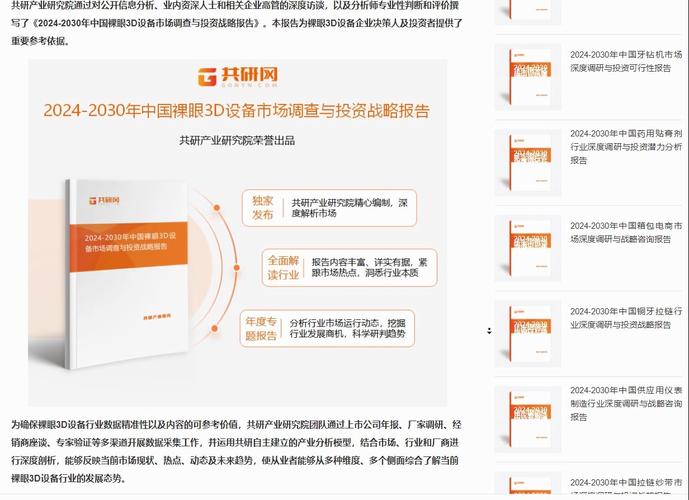The height and width of the screenshot is (500, 689).
Task: Click the 铜牙拉链 report cover thumbnail
Action: click(x=528, y=334)
